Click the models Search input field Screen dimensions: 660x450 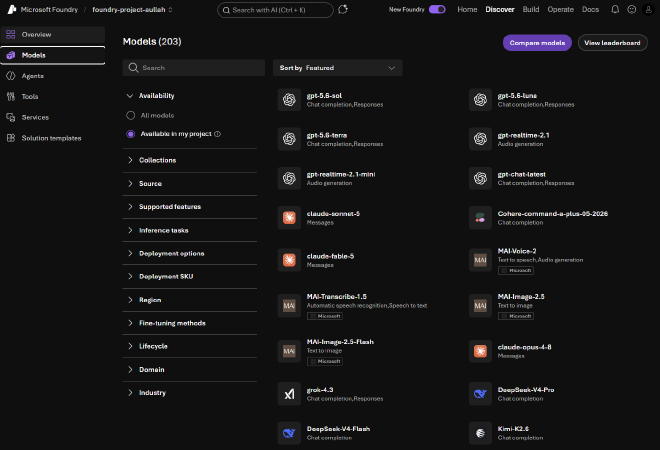[194, 68]
